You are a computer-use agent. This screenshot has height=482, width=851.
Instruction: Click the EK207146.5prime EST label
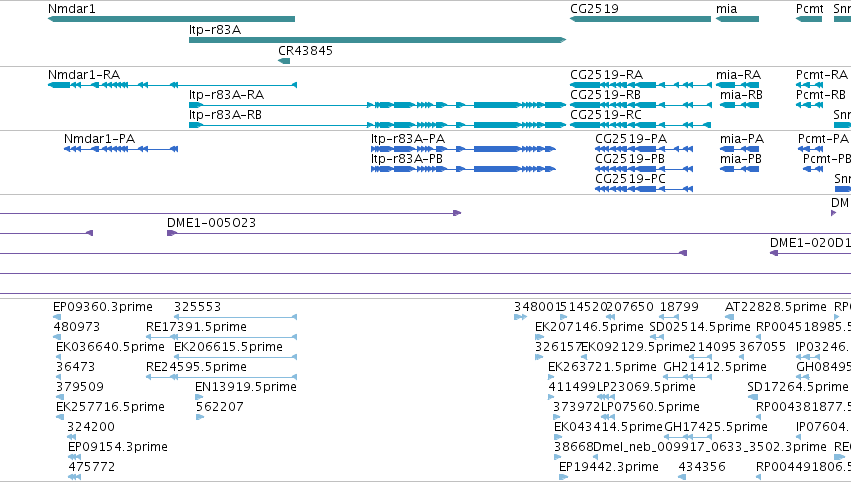click(x=589, y=327)
